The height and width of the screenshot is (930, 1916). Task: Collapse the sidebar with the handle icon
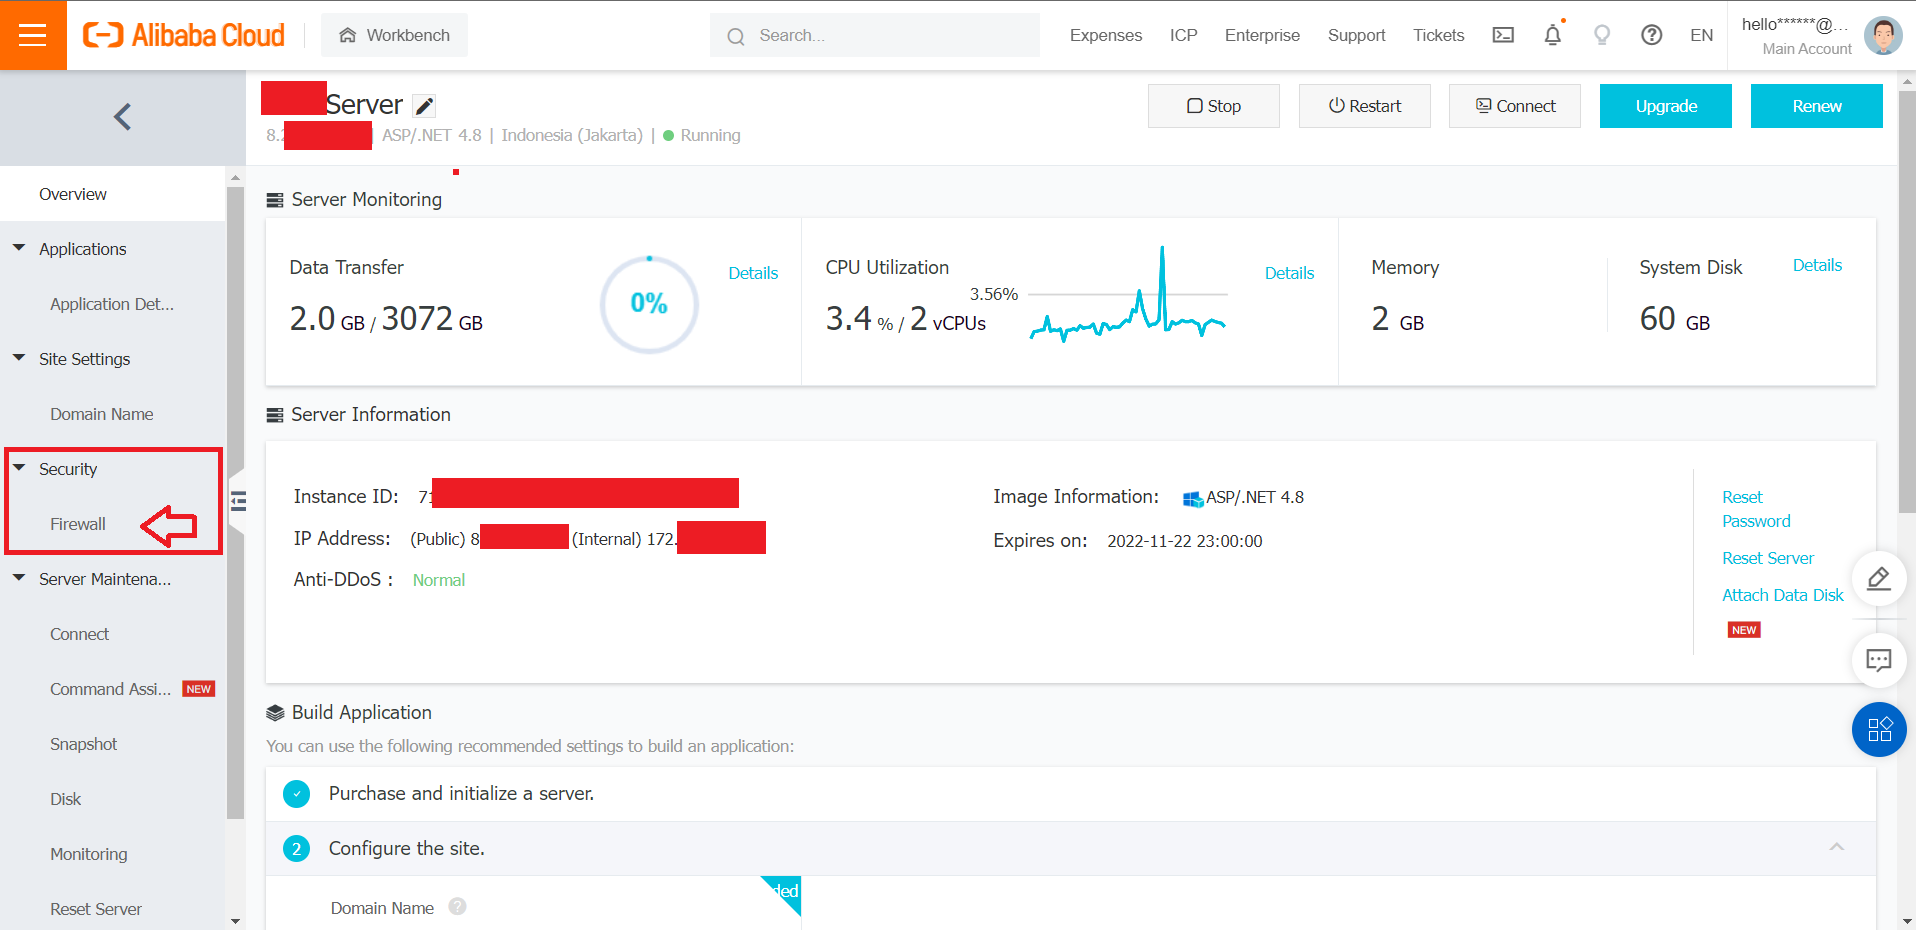(x=238, y=501)
